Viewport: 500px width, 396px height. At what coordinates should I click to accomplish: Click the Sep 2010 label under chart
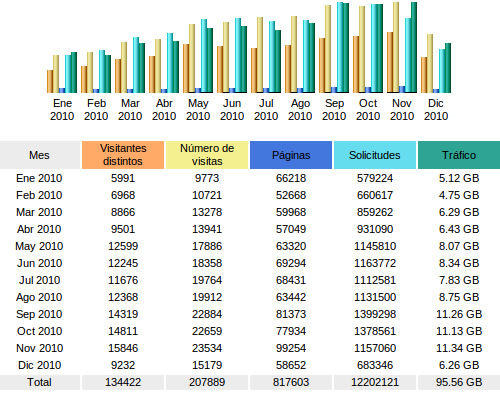point(334,110)
